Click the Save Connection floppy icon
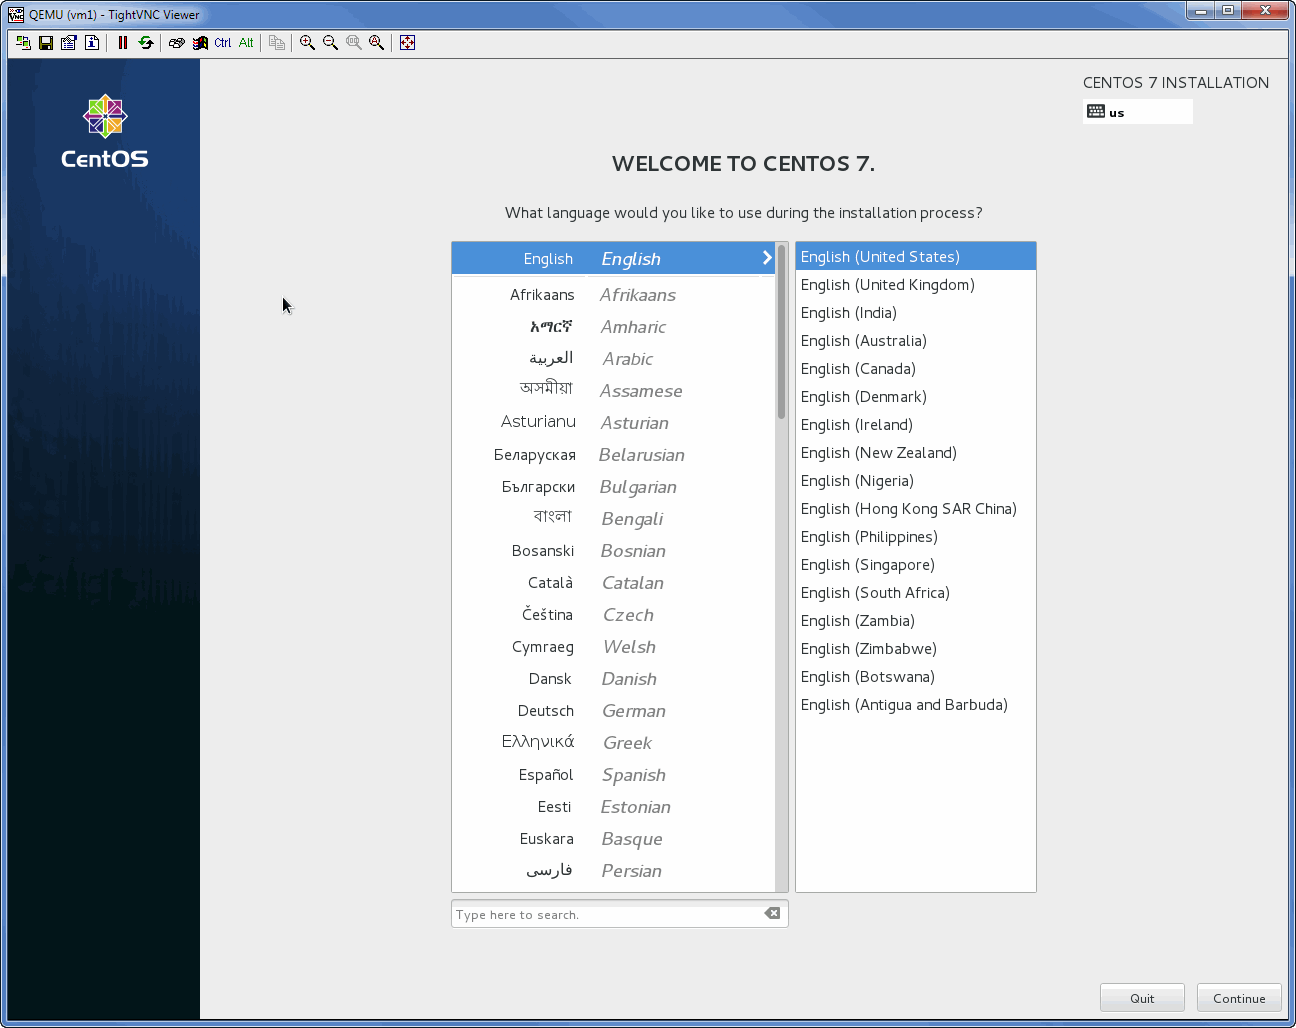Screen dimensions: 1296x1028 click(46, 43)
